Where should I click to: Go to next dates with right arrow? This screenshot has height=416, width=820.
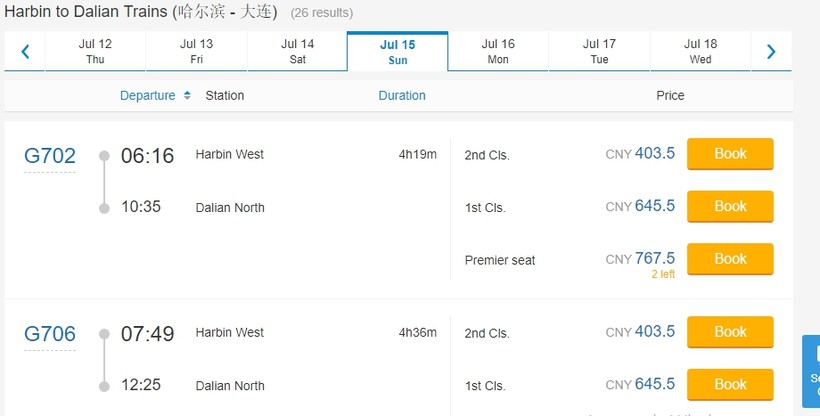[771, 52]
